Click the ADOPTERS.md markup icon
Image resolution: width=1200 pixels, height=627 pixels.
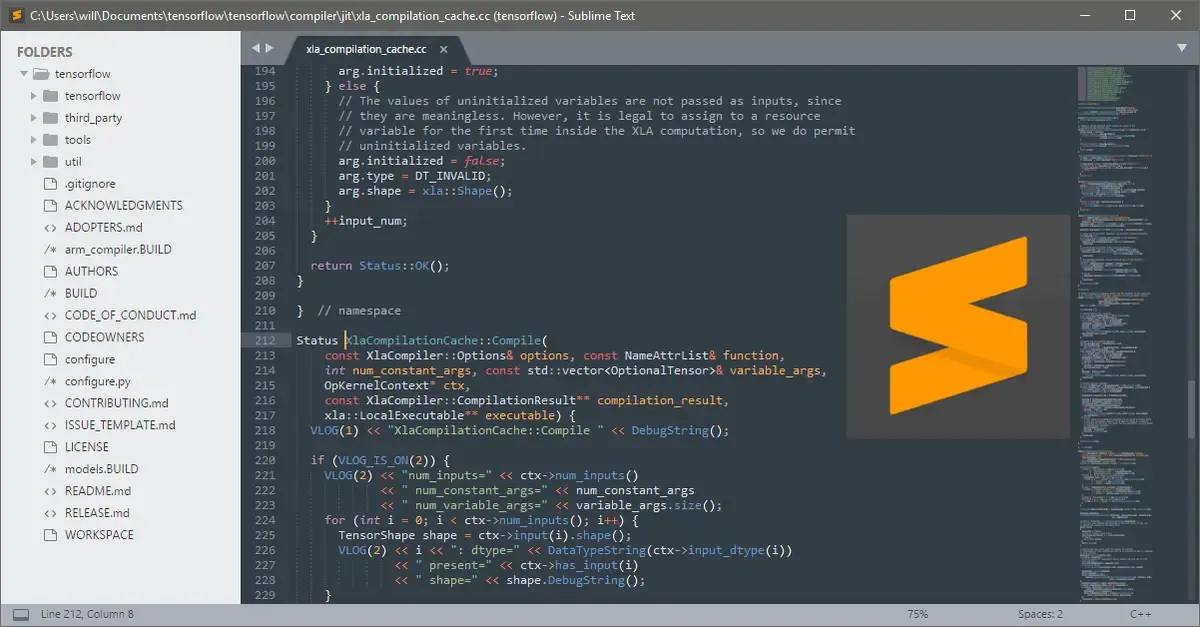click(x=51, y=228)
